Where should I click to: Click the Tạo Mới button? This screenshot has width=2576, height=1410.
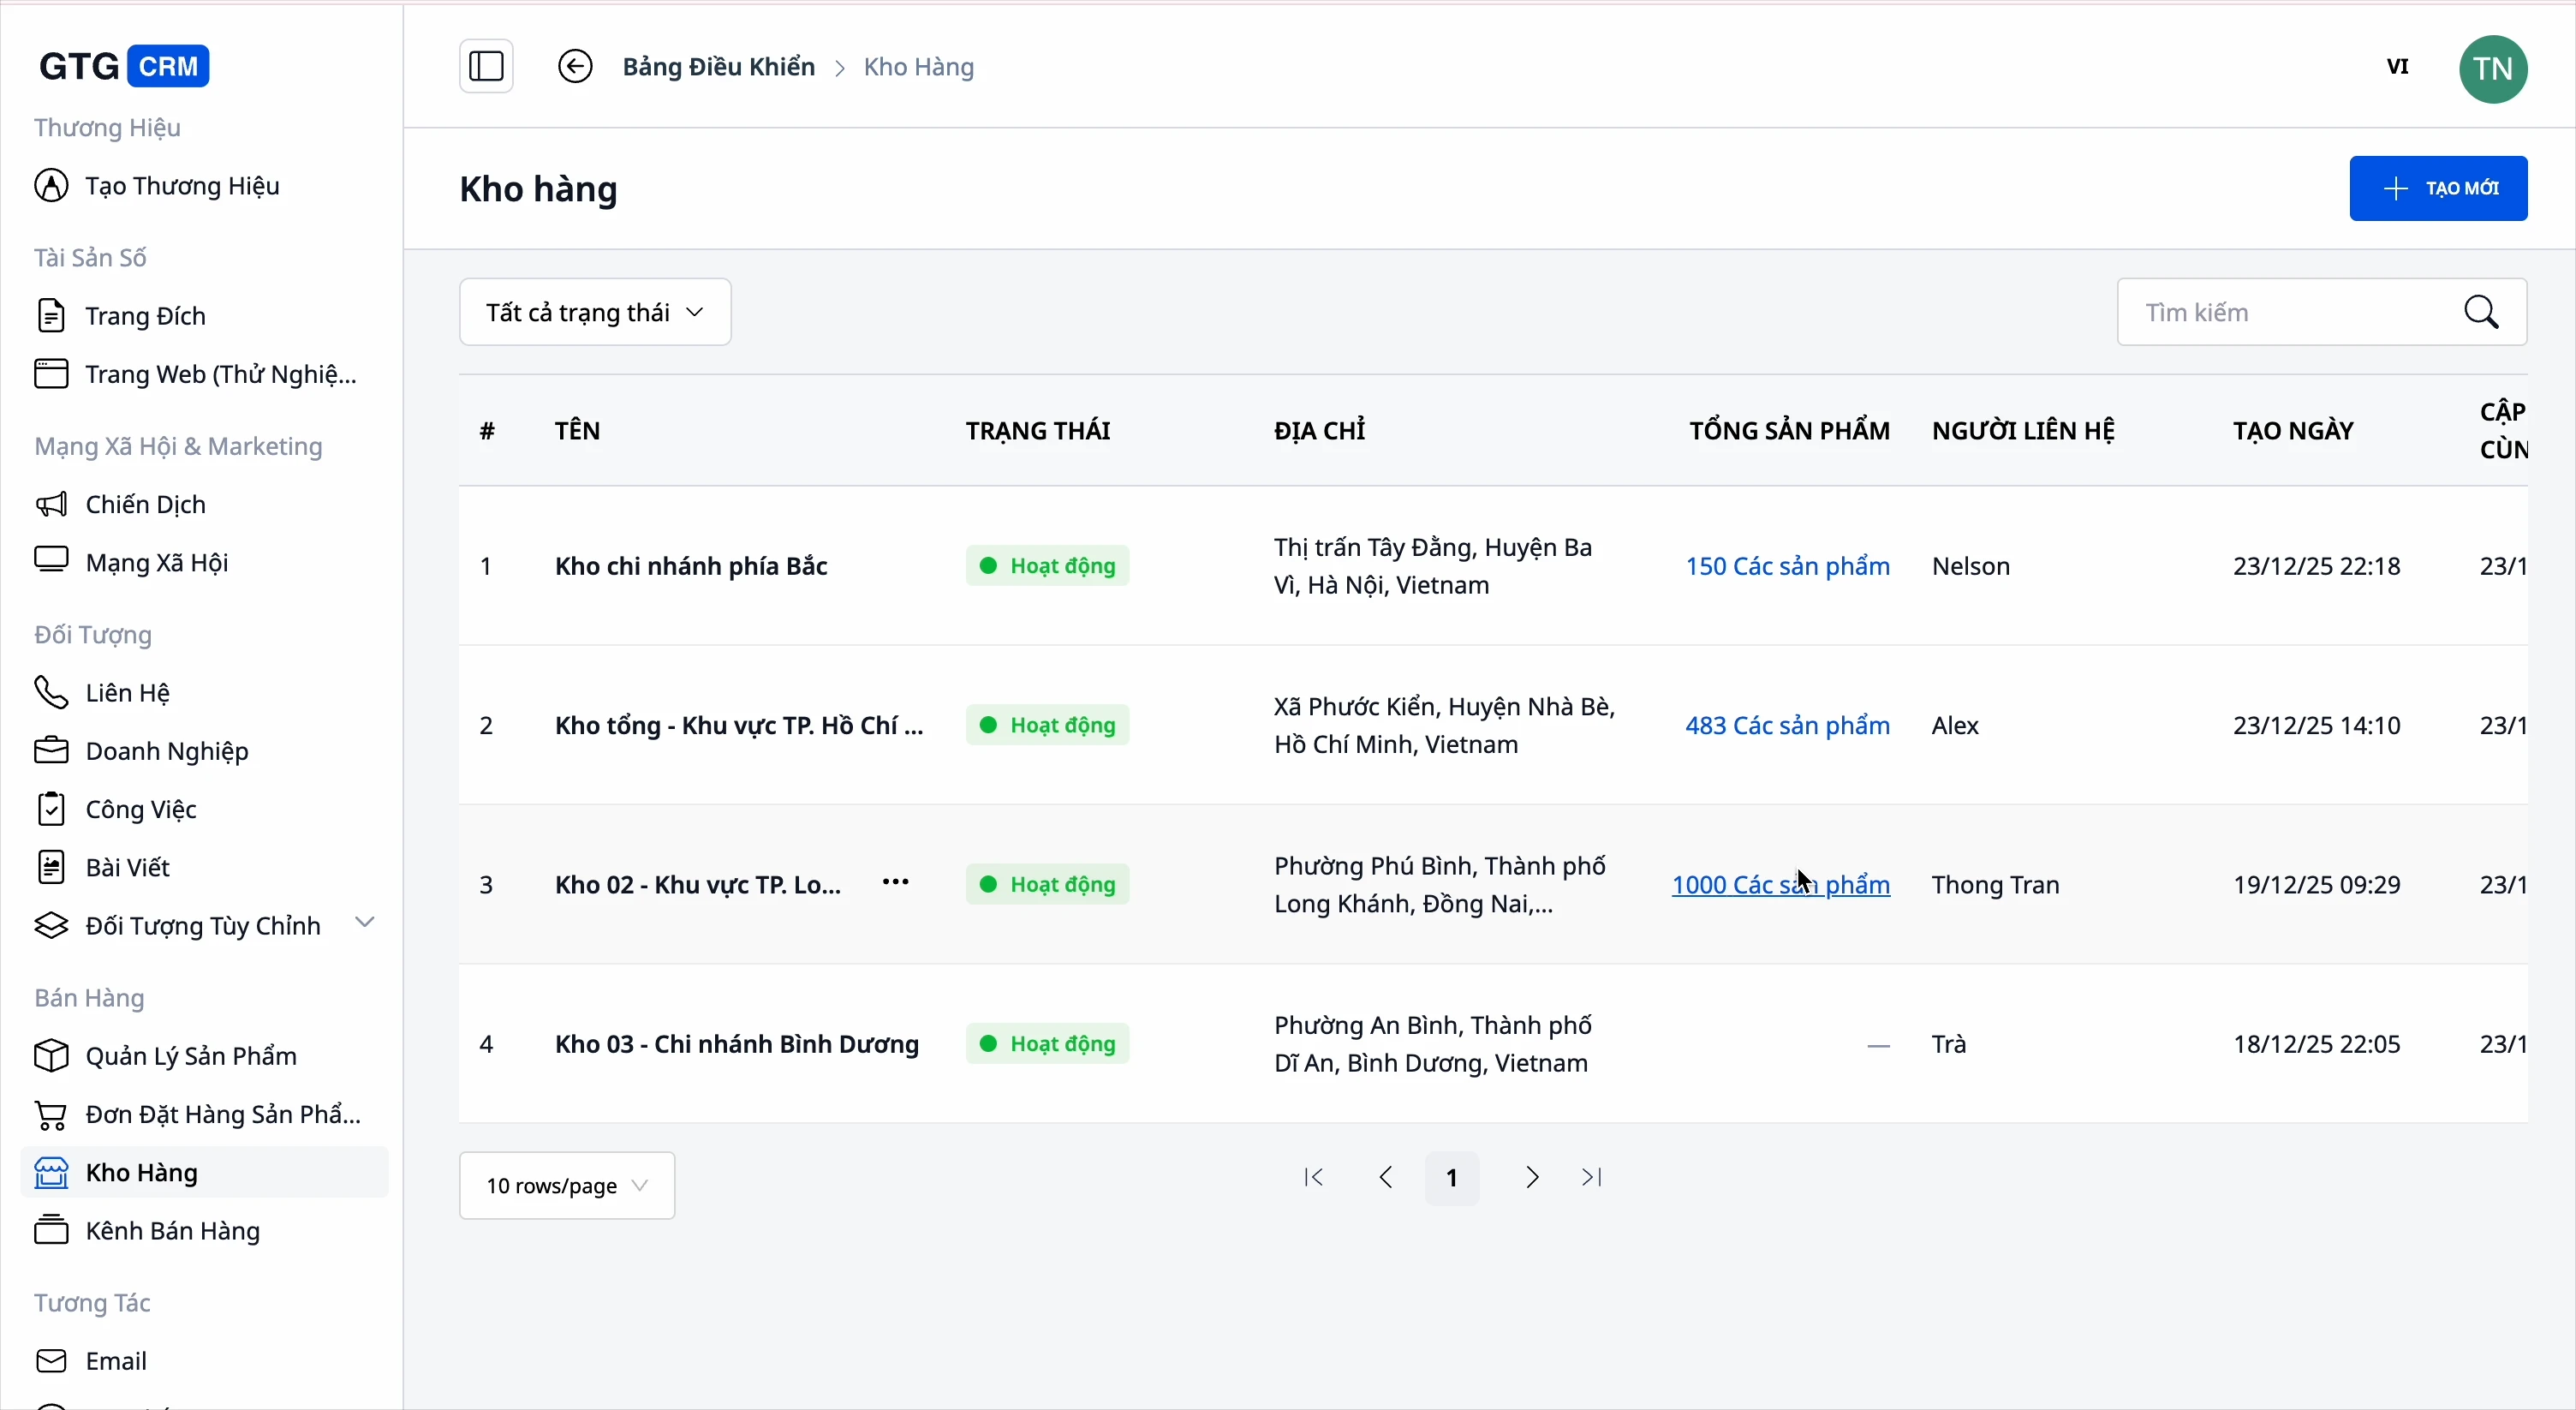click(x=2438, y=188)
